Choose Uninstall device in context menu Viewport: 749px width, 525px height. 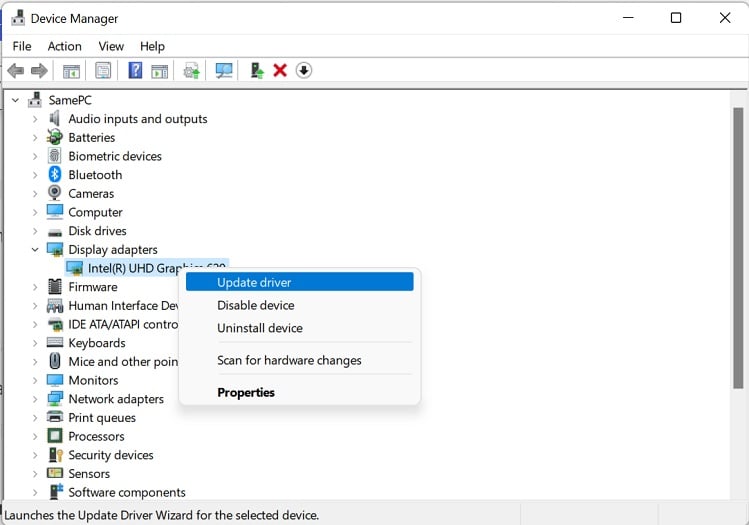coord(300,328)
